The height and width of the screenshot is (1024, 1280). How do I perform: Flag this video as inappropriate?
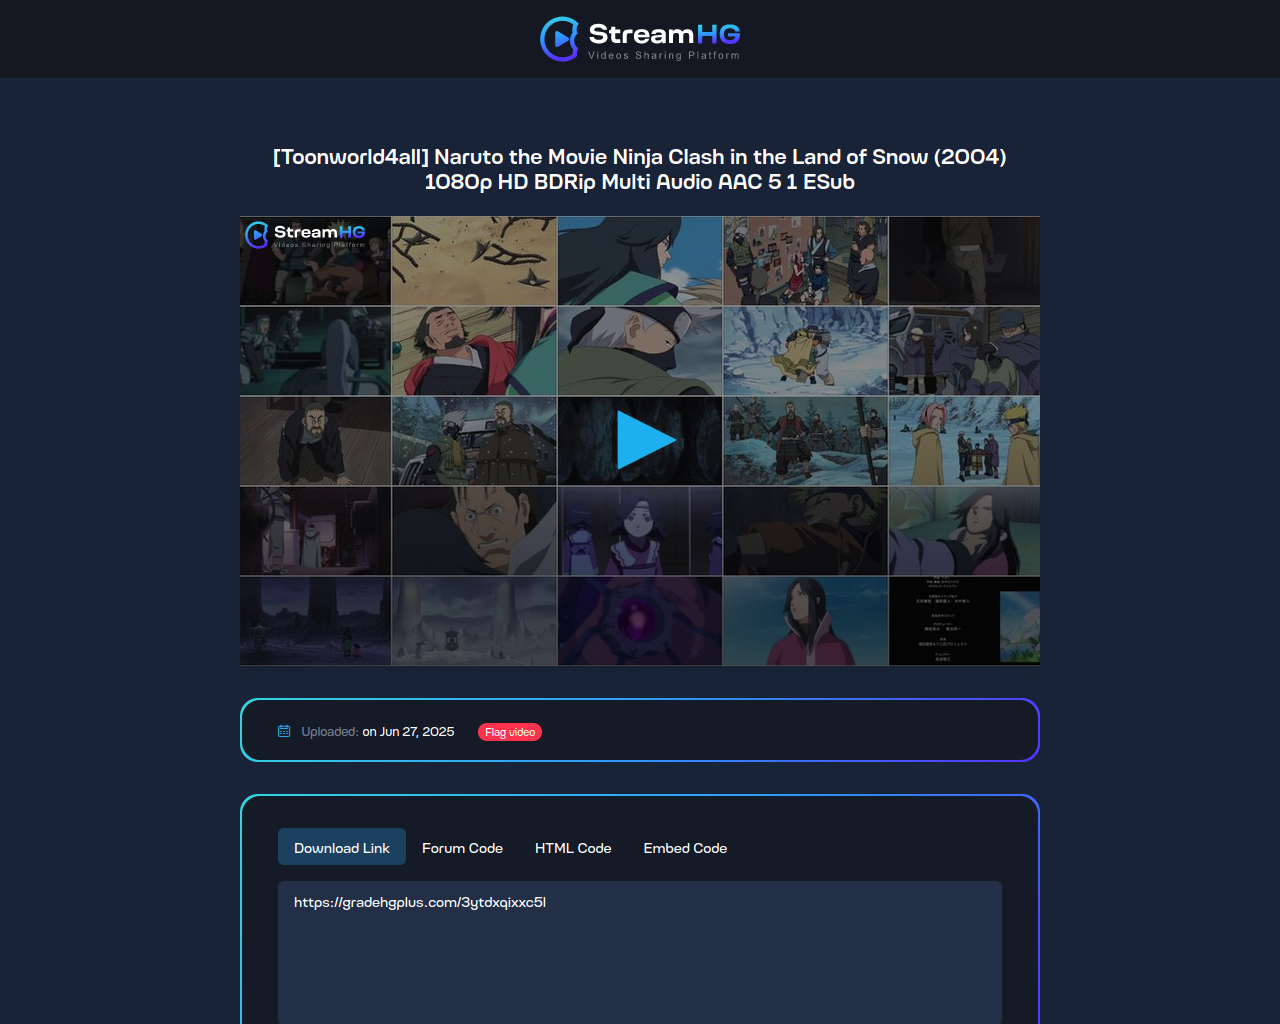(x=510, y=732)
